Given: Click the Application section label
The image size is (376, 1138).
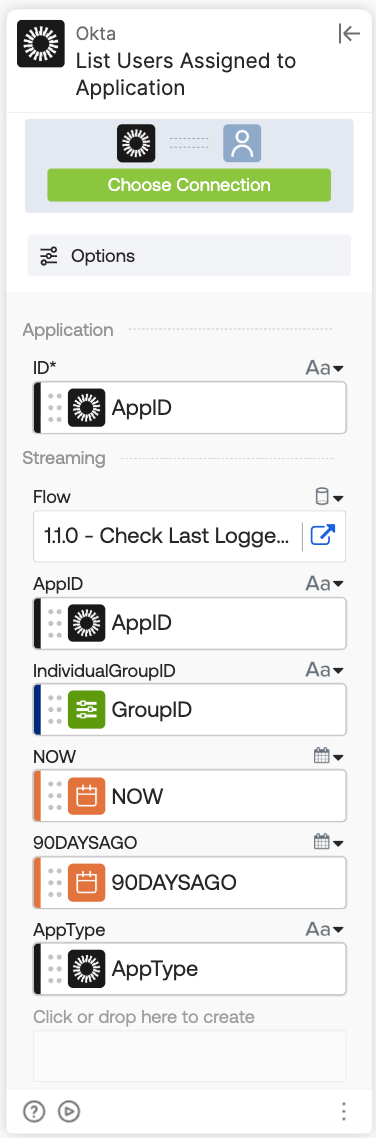Looking at the screenshot, I should (68, 330).
